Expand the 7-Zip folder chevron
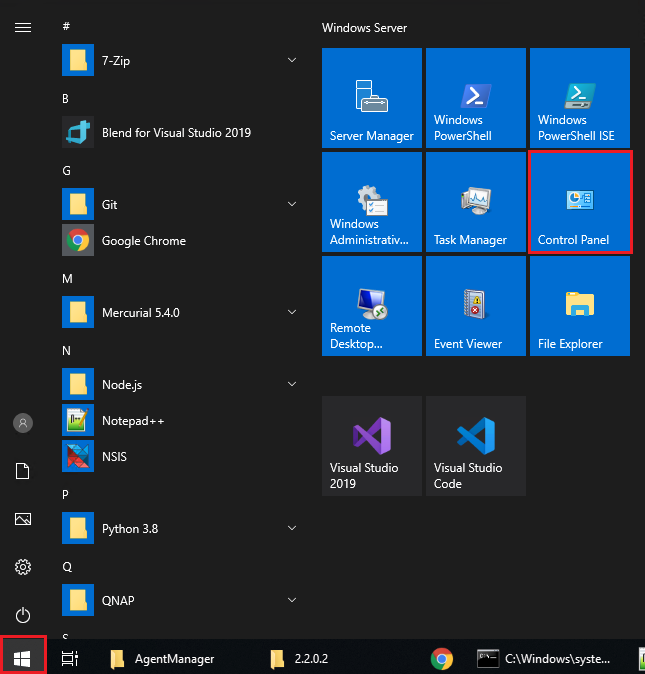Image resolution: width=645 pixels, height=674 pixels. point(292,60)
